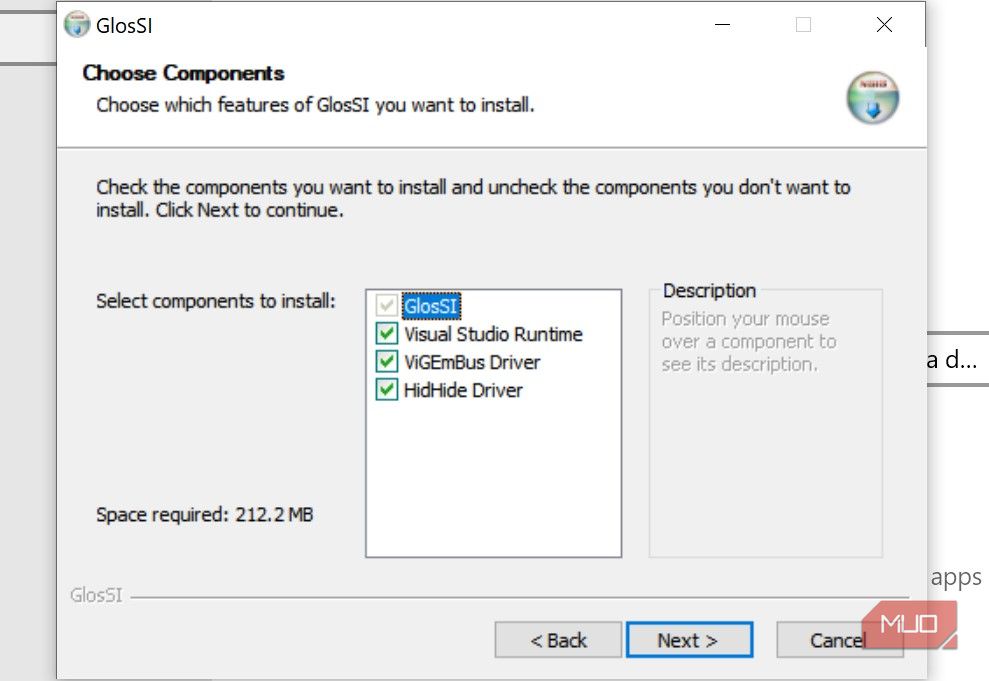Close the GlosSI setup window

884,25
